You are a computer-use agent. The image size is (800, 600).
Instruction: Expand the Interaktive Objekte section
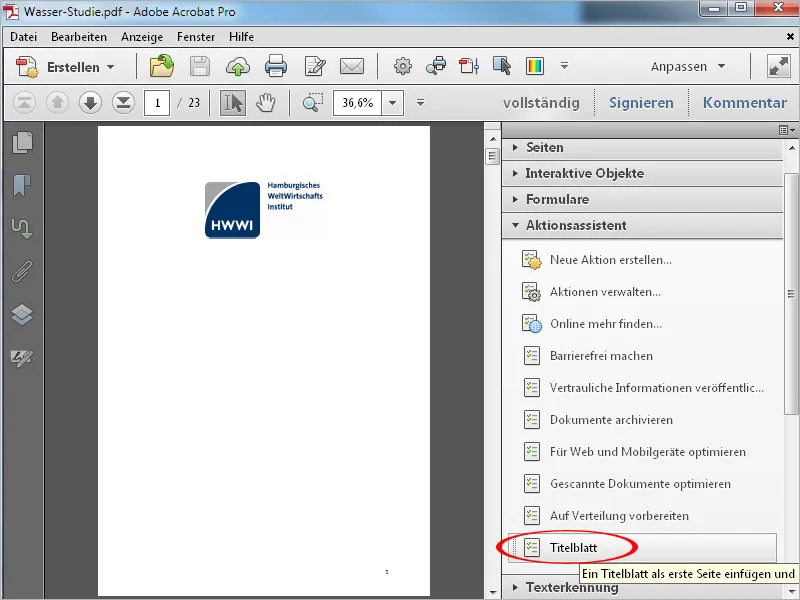pos(642,173)
